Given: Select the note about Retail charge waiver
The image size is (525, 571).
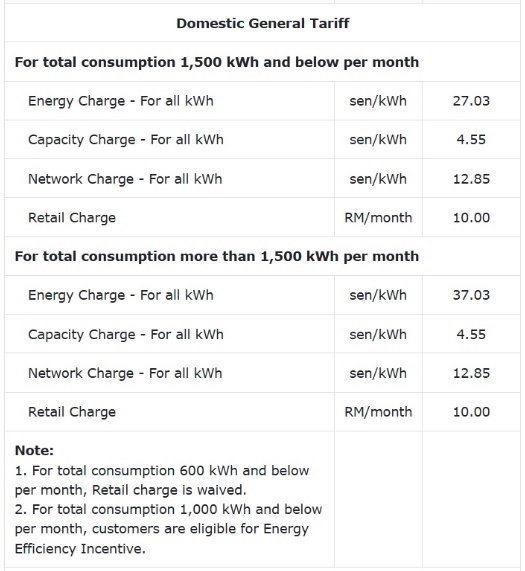Looking at the screenshot, I should pos(162,480).
